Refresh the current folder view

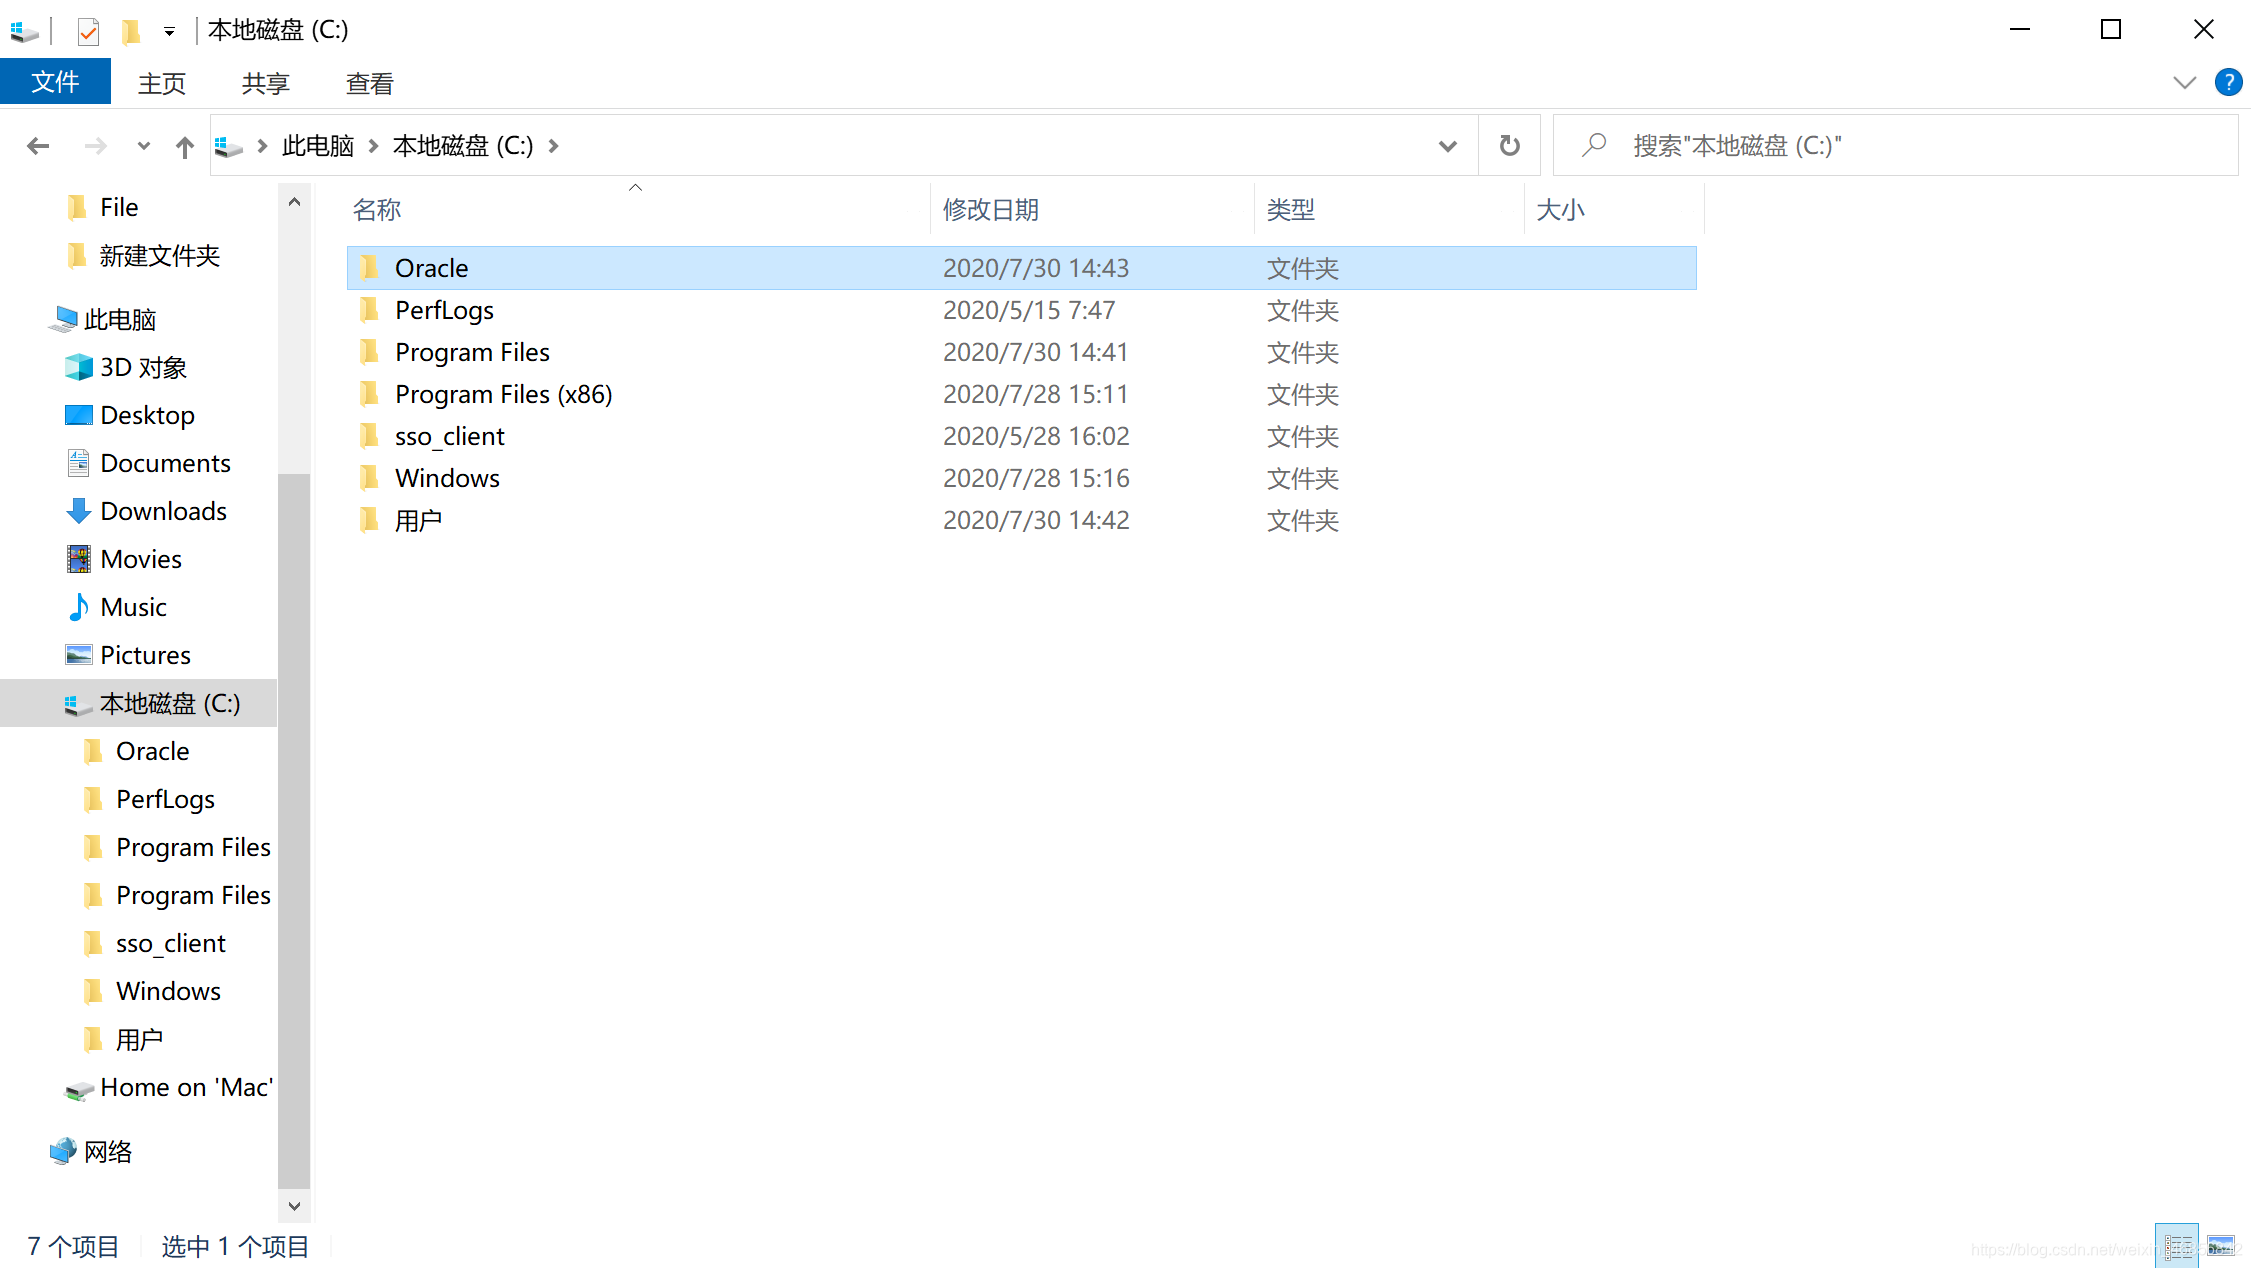[x=1509, y=146]
